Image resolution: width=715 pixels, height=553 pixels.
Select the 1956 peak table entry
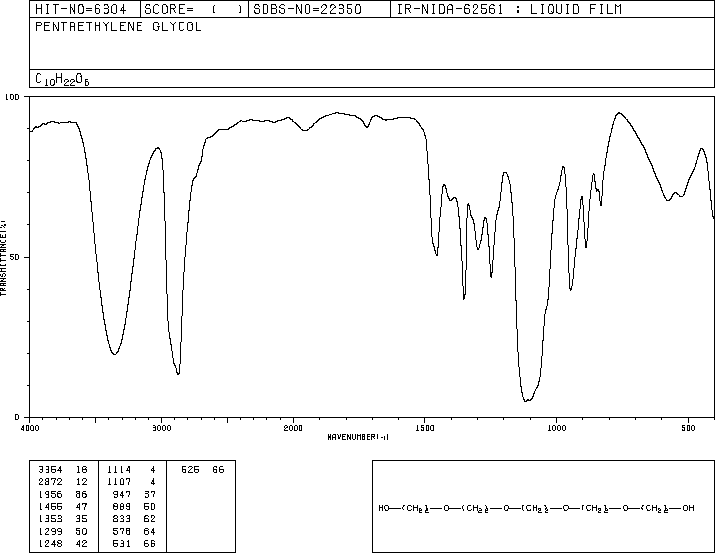[x=63, y=494]
